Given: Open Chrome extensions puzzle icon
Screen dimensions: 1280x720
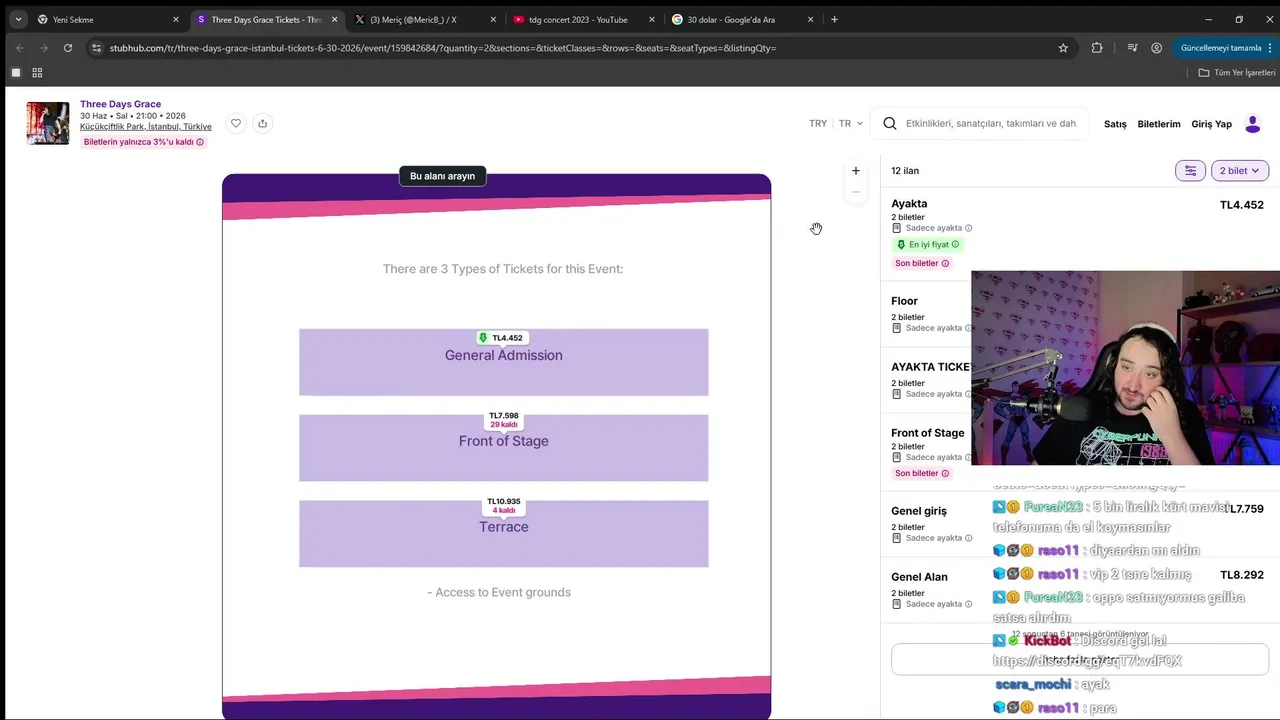Looking at the screenshot, I should tap(1097, 48).
